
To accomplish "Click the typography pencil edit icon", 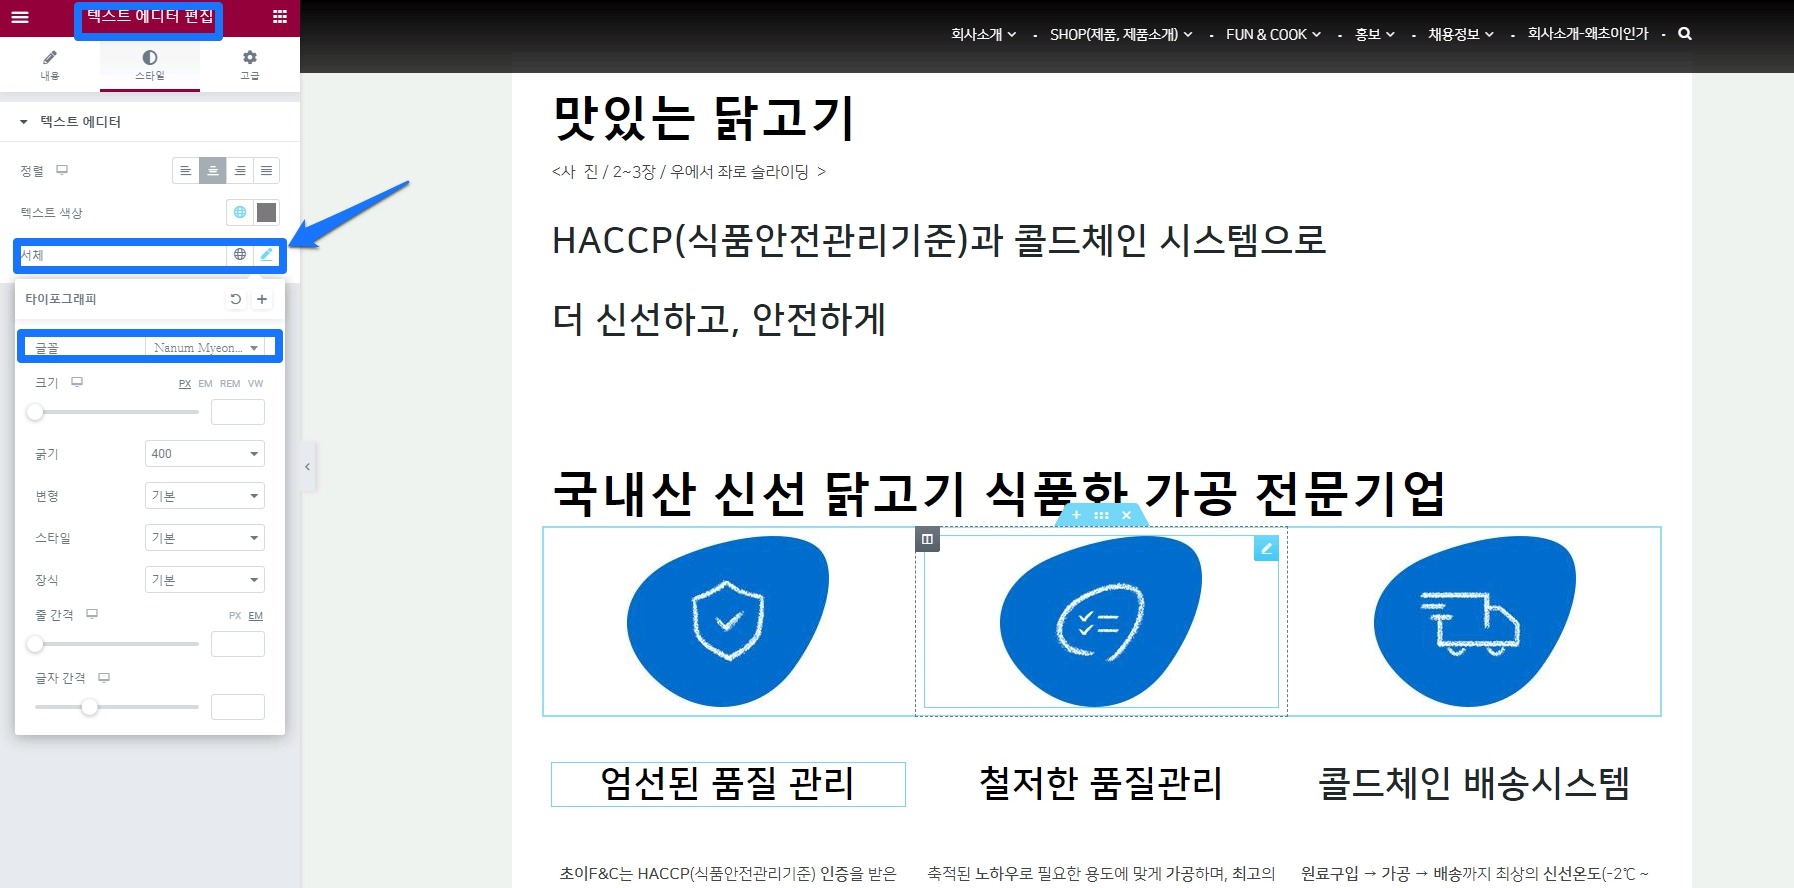I will 266,255.
